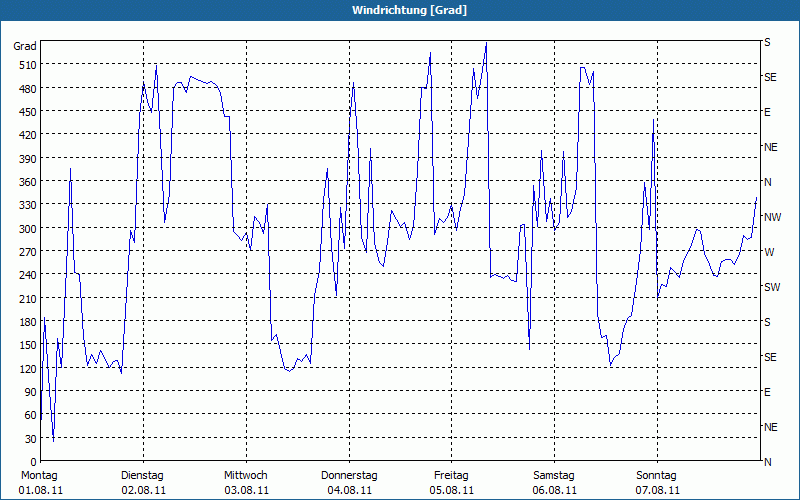Select the N compass label on the 0 baseline
The image size is (800, 500).
tap(767, 462)
